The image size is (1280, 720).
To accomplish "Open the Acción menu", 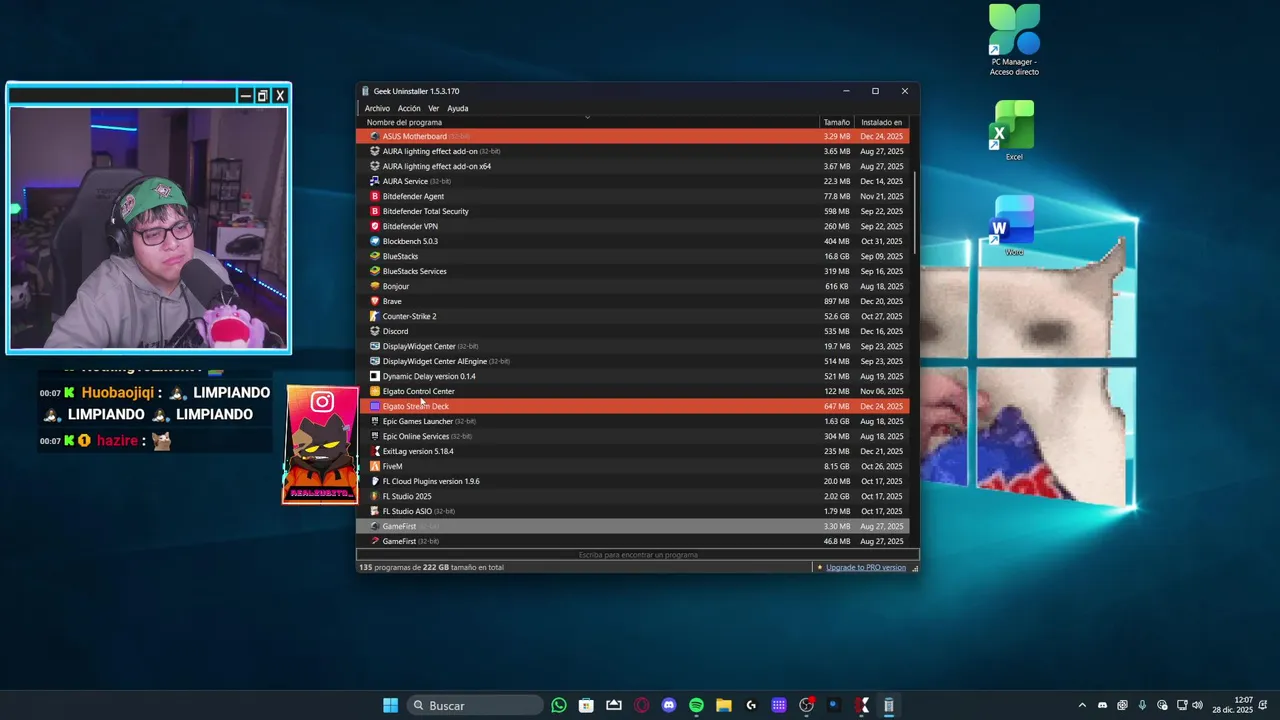I will pyautogui.click(x=409, y=108).
